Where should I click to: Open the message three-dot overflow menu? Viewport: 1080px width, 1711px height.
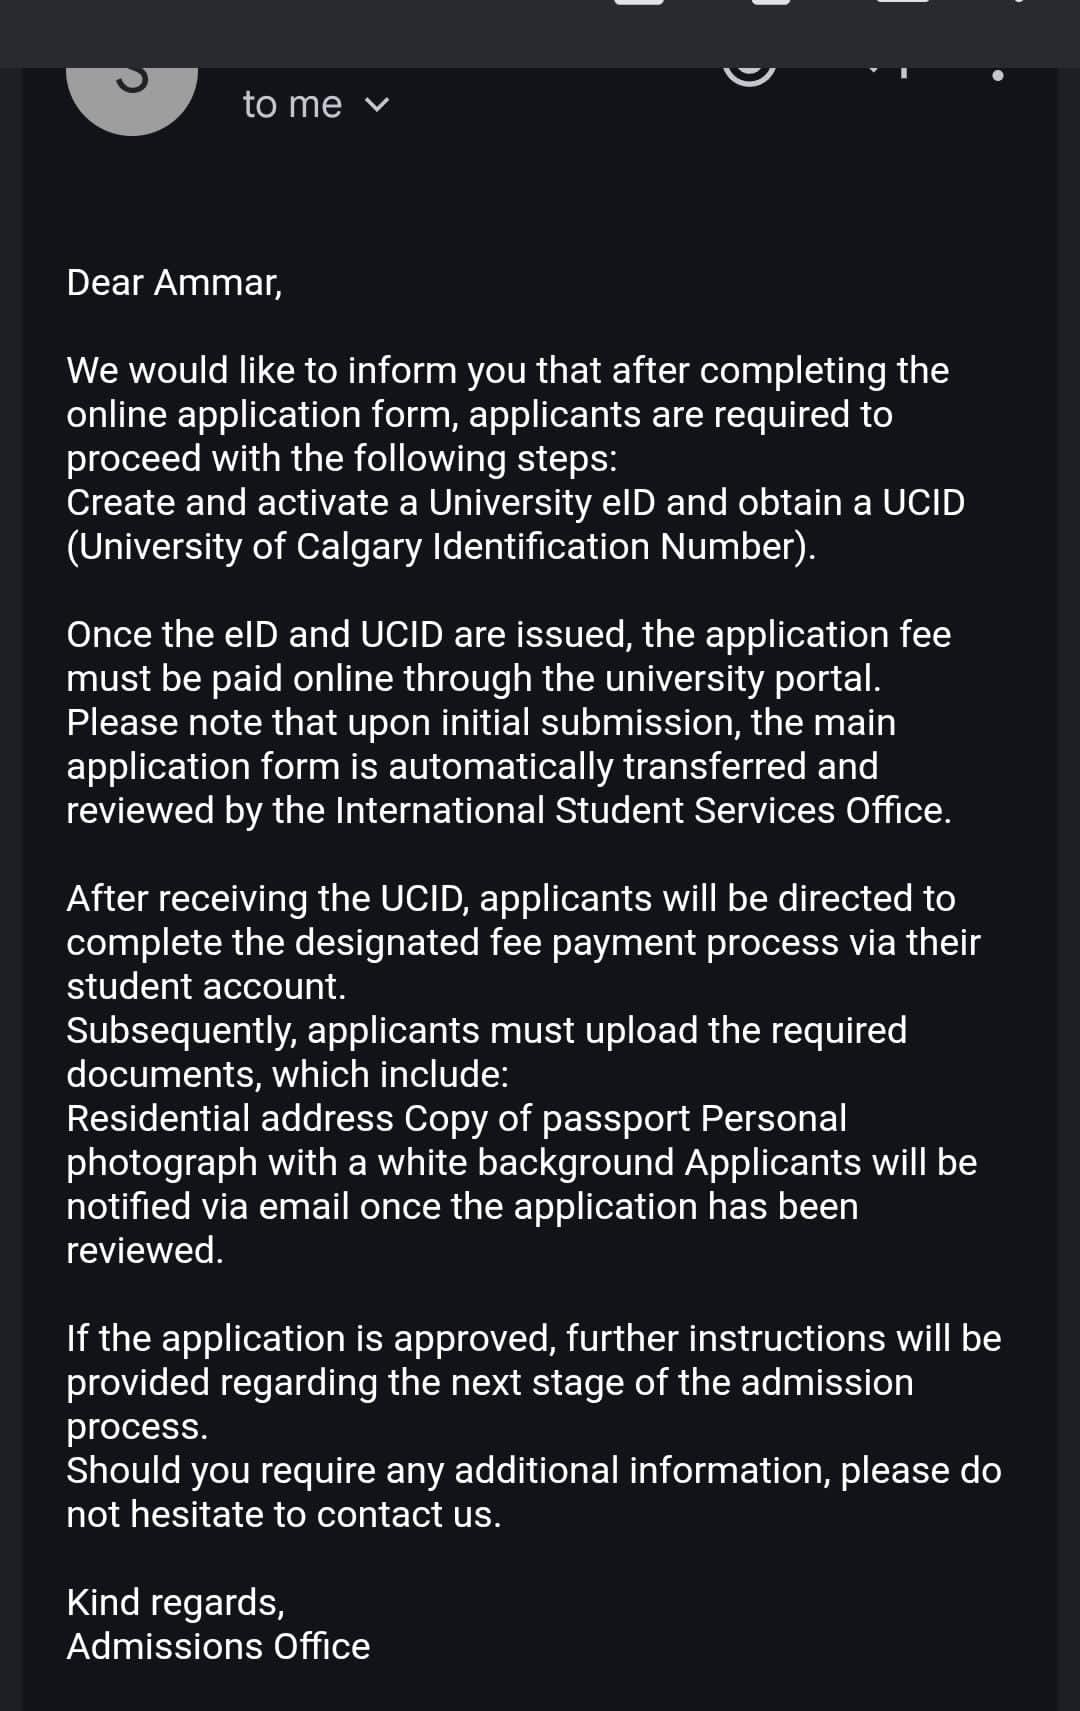click(x=997, y=74)
